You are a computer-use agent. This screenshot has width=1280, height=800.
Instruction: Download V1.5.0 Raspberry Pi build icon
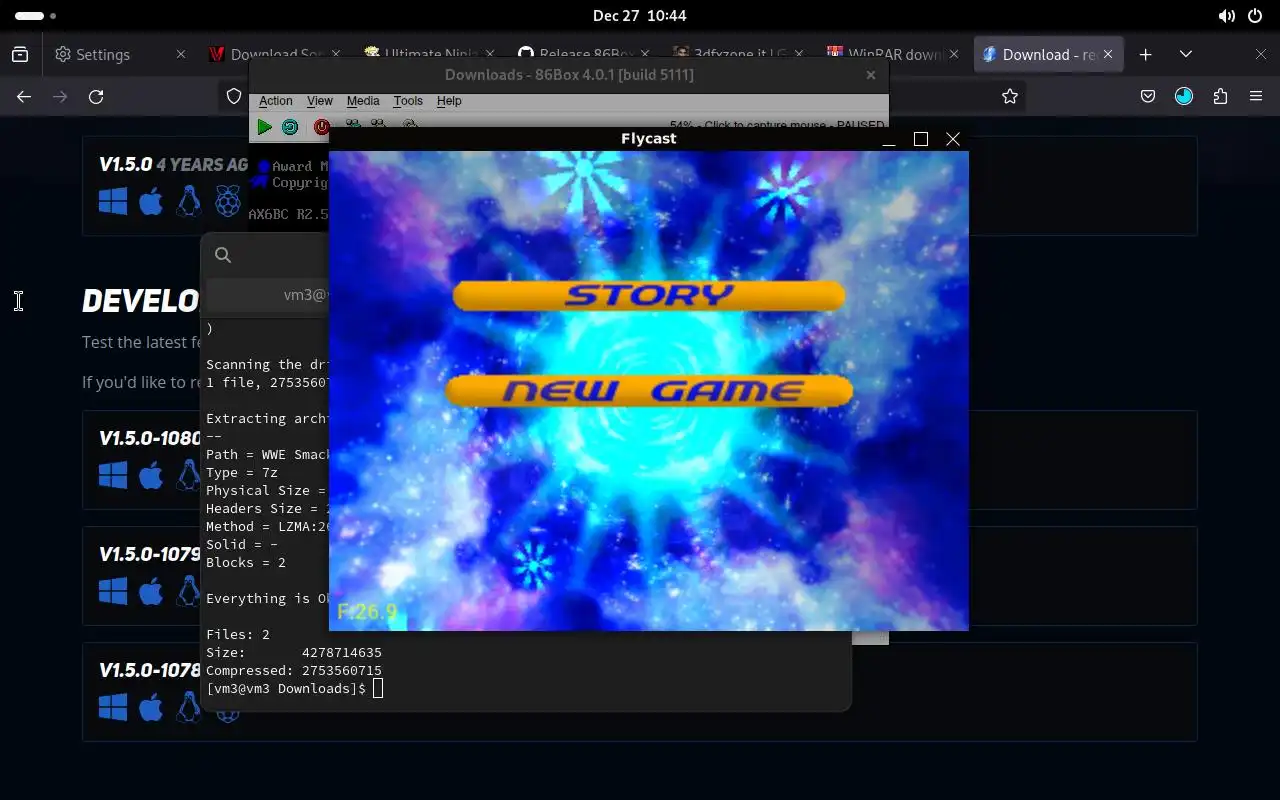228,202
